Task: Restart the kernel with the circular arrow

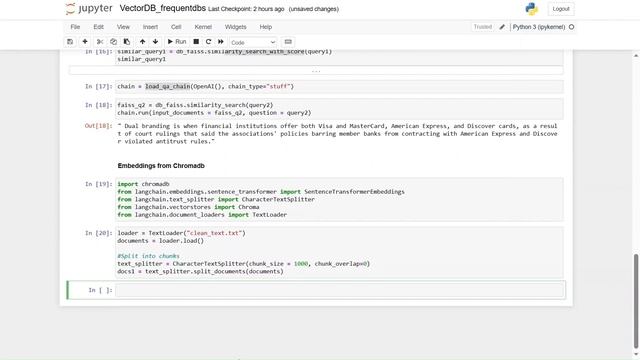Action: click(x=209, y=42)
